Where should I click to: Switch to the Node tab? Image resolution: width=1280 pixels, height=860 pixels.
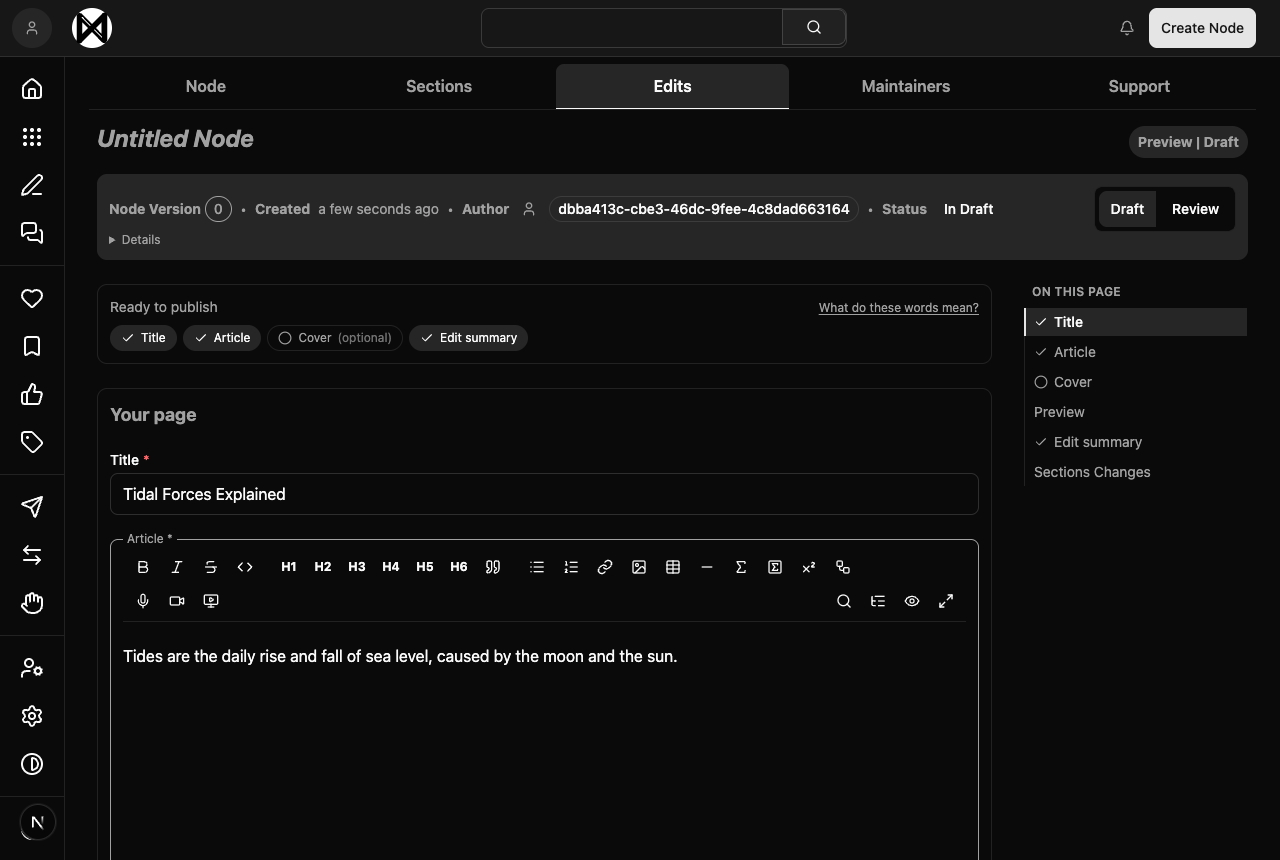206,86
